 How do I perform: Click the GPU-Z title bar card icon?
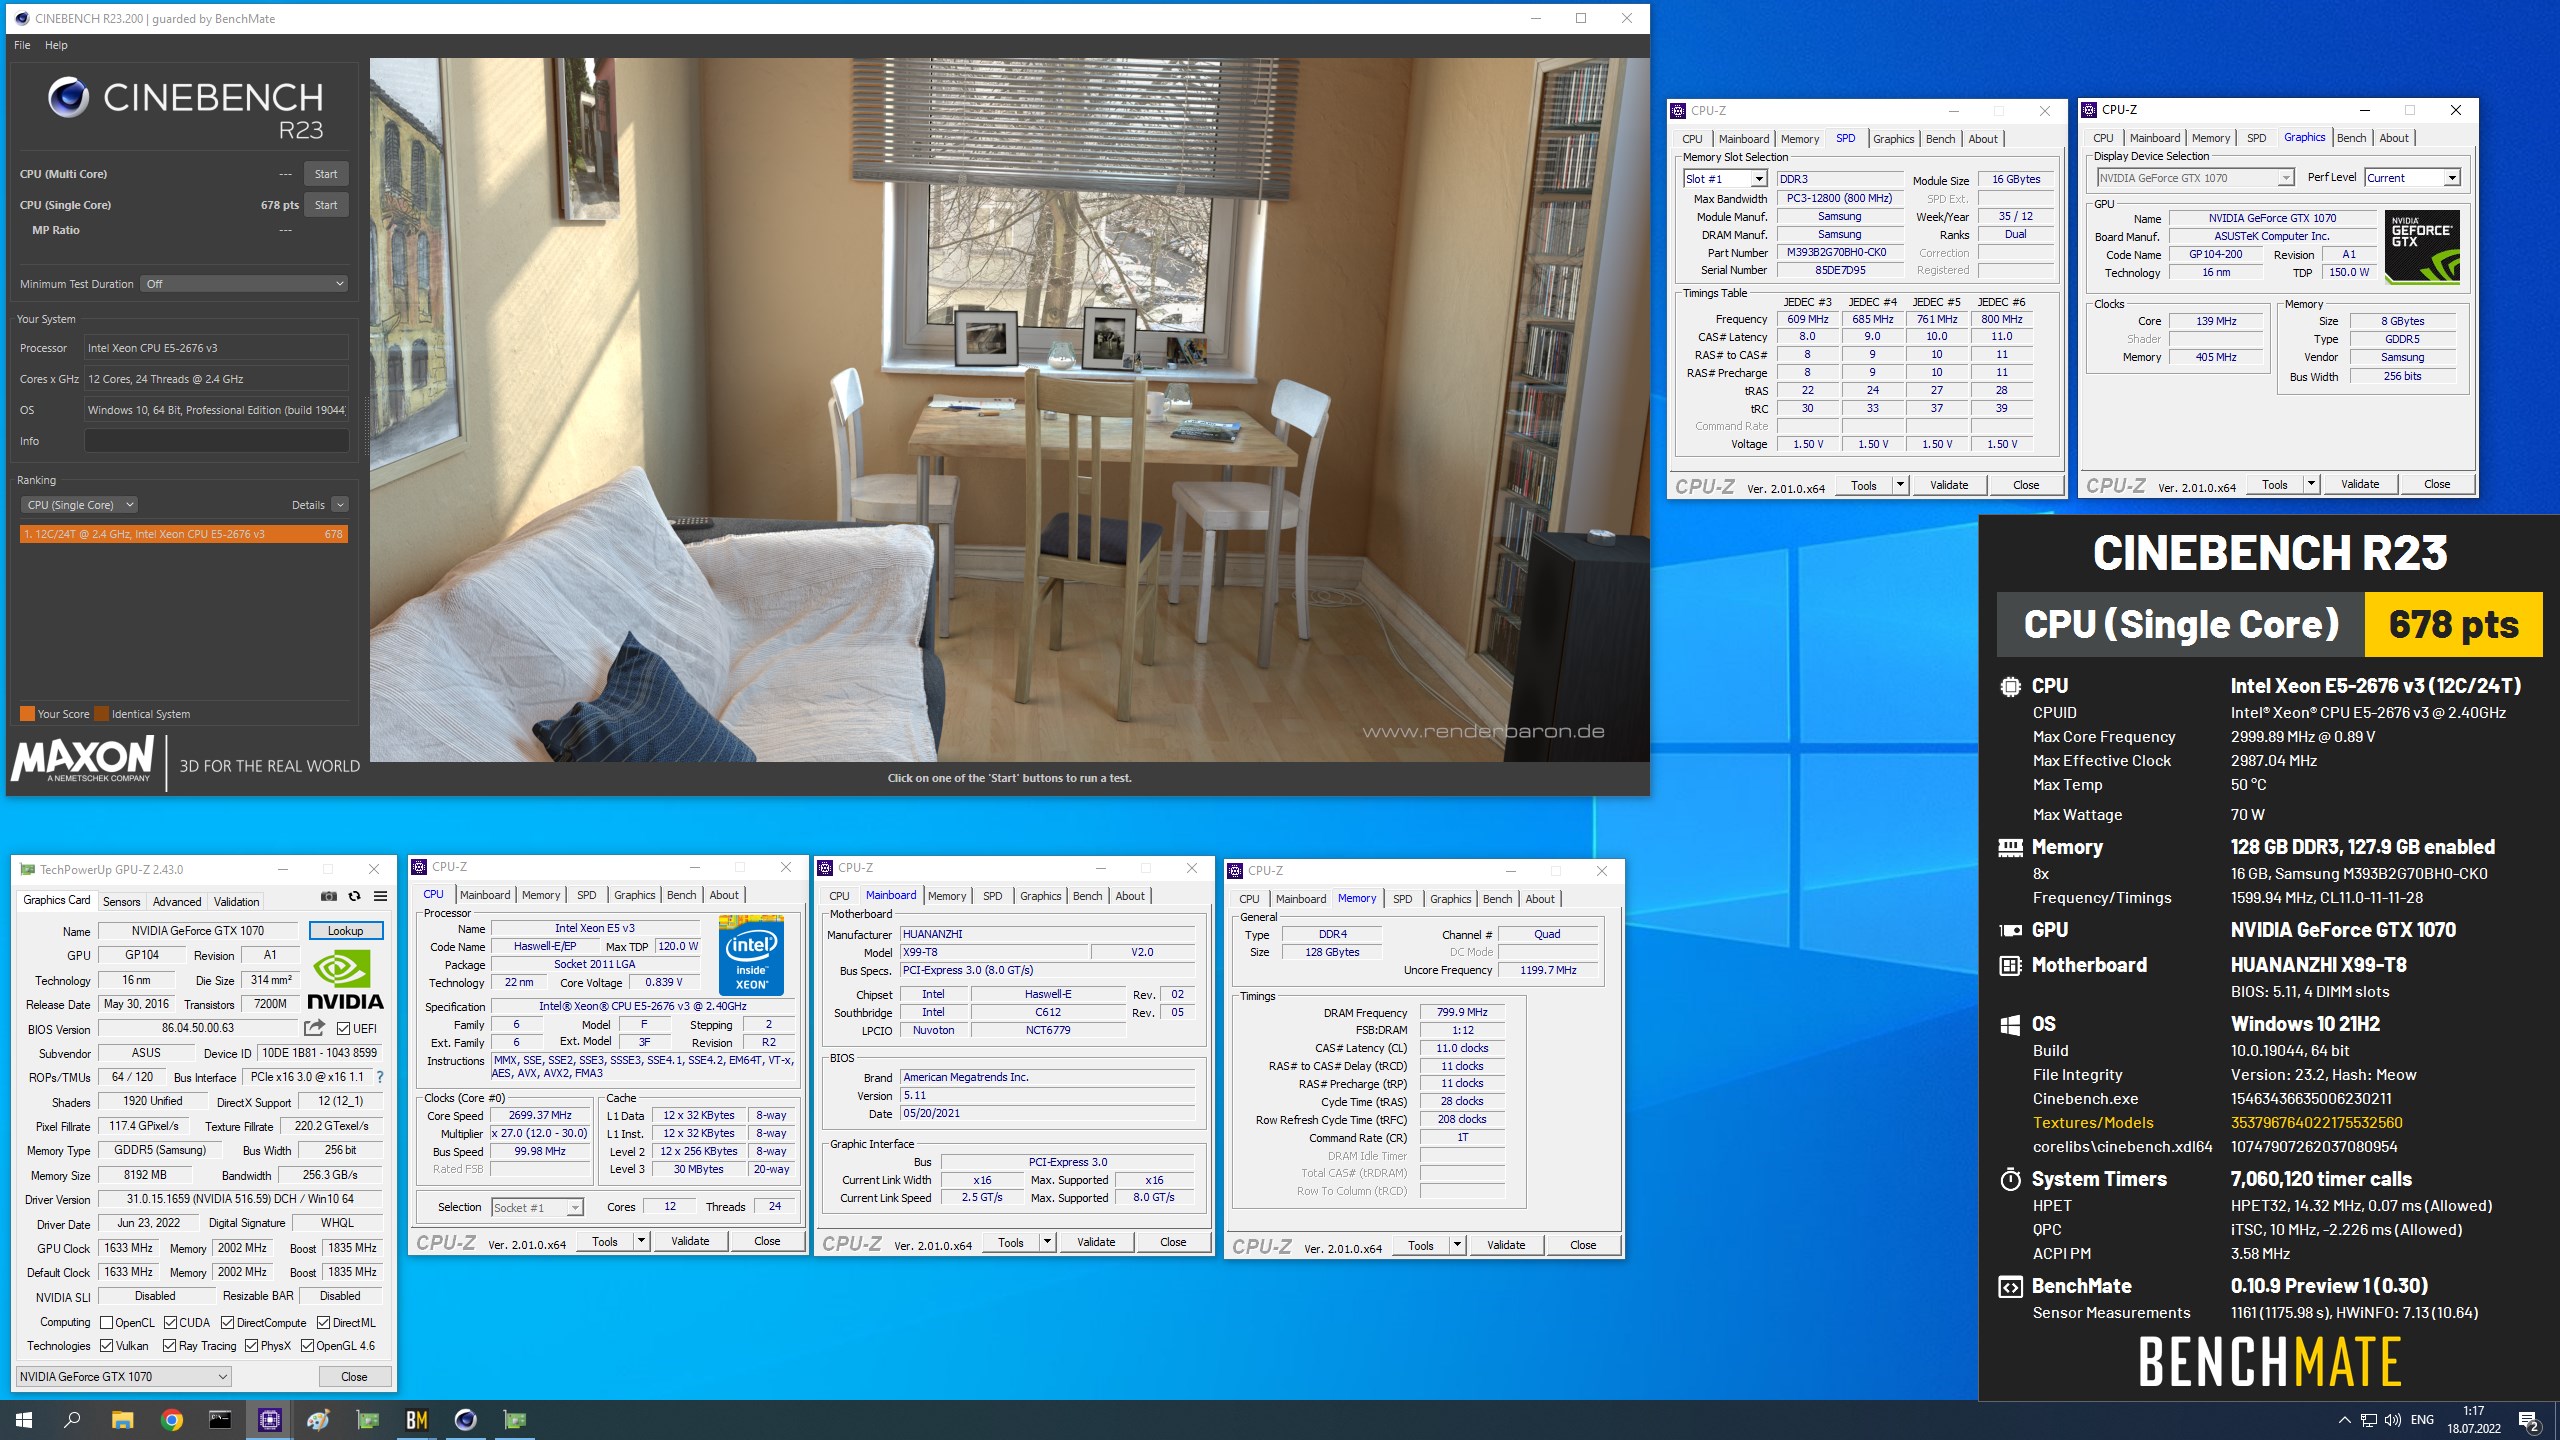click(x=27, y=869)
